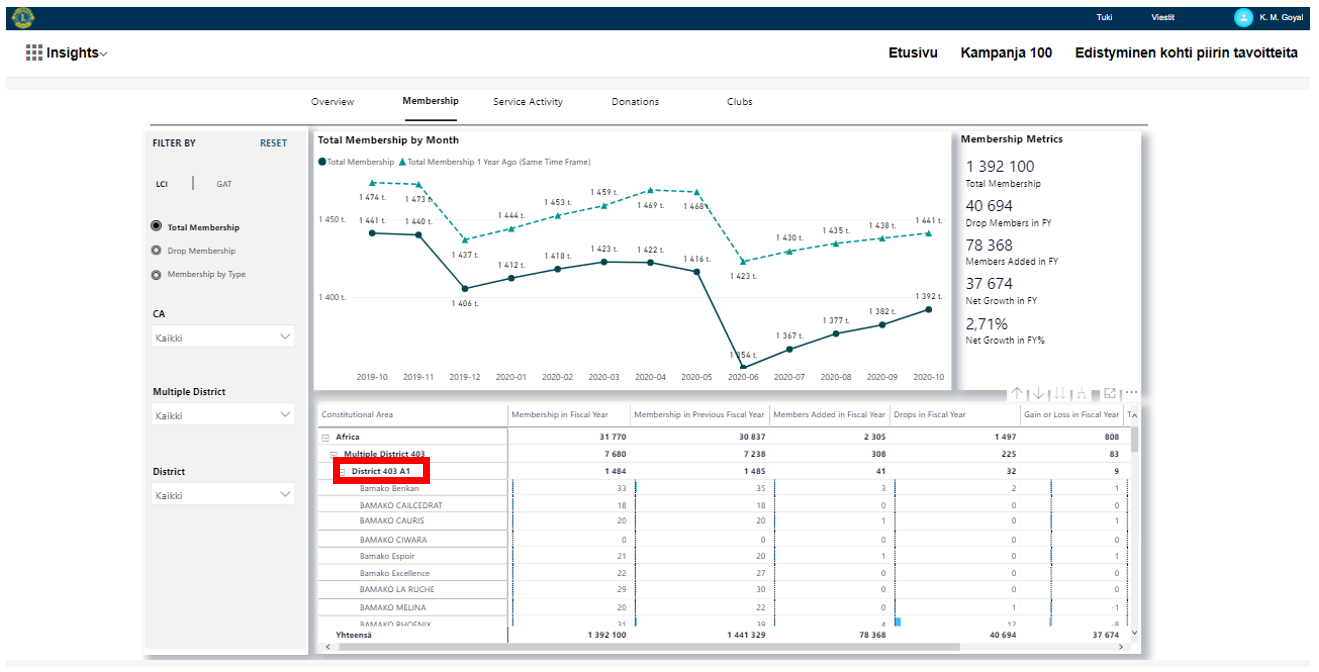1319x672 pixels.
Task: Open the Insights app grid icon
Action: pyautogui.click(x=34, y=53)
